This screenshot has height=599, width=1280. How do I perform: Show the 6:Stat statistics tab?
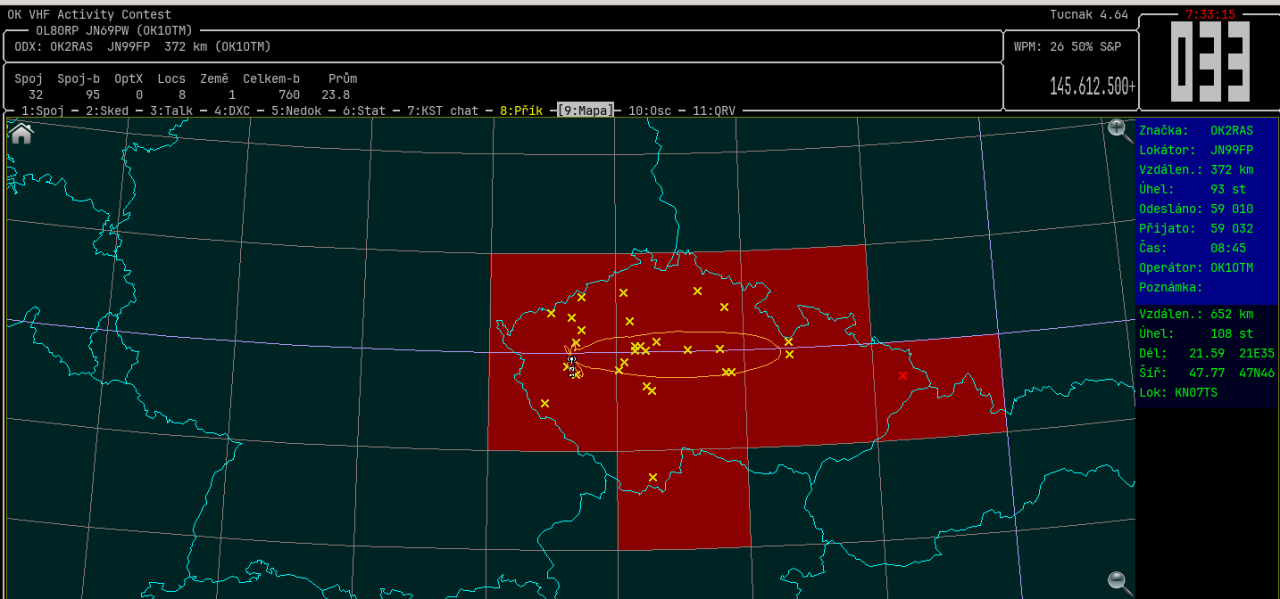[x=364, y=111]
